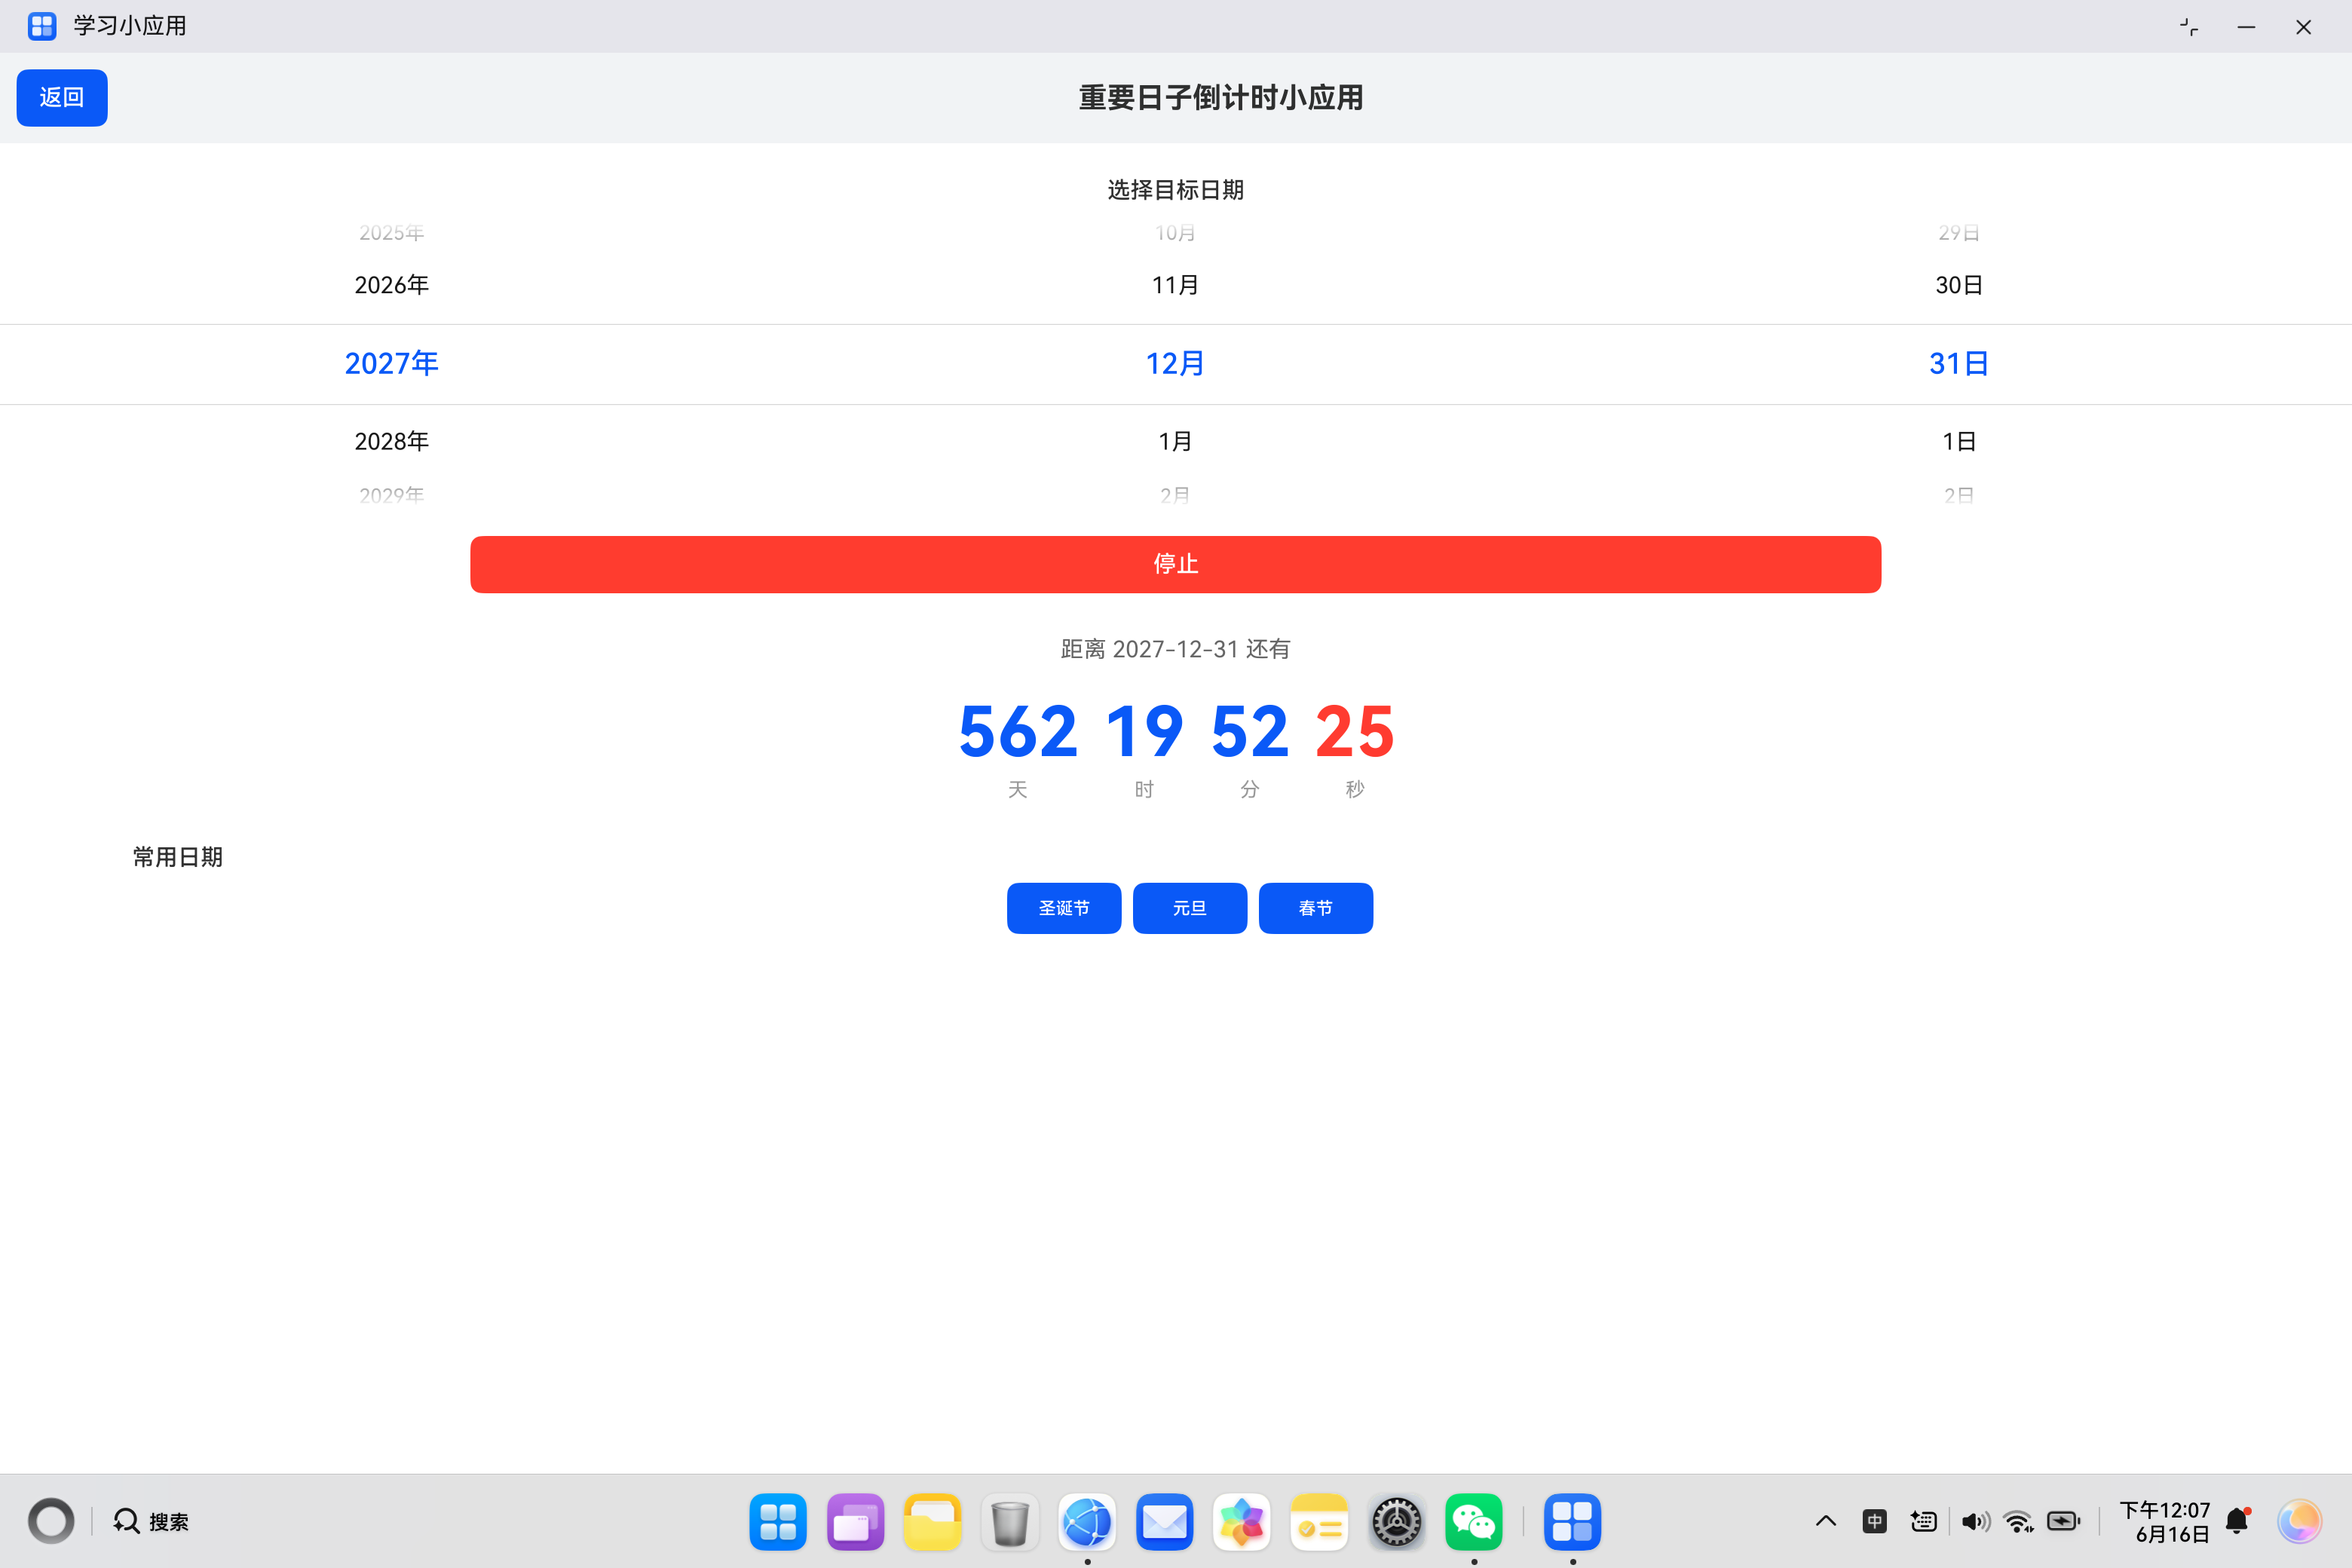The image size is (2352, 1568).
Task: Open the settings gear dock icon
Action: (1396, 1521)
